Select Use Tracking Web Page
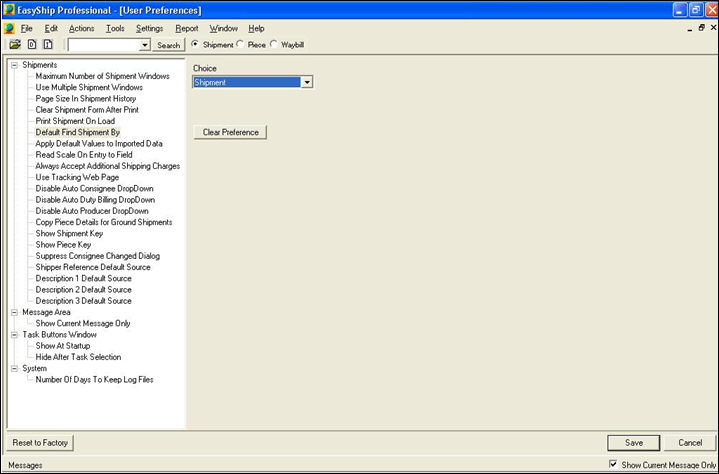This screenshot has height=474, width=719. [77, 177]
